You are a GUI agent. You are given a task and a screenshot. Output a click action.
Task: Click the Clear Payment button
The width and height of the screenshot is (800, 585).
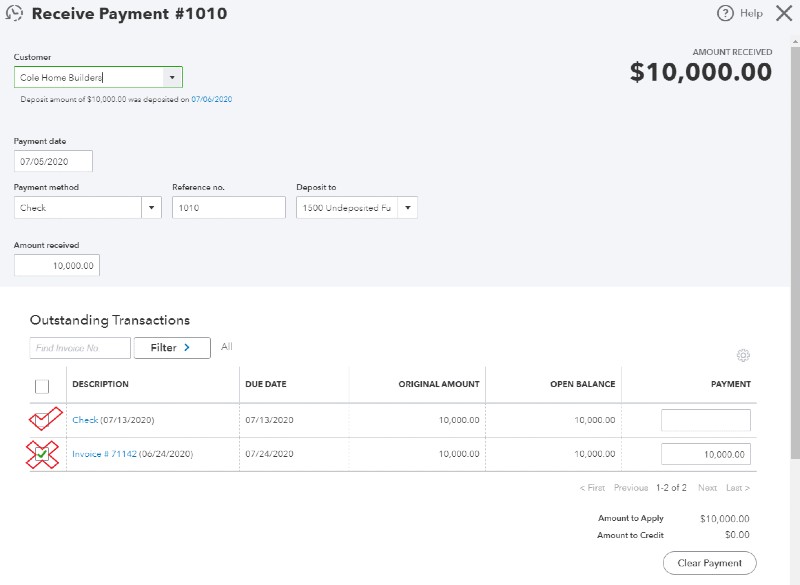pos(709,563)
